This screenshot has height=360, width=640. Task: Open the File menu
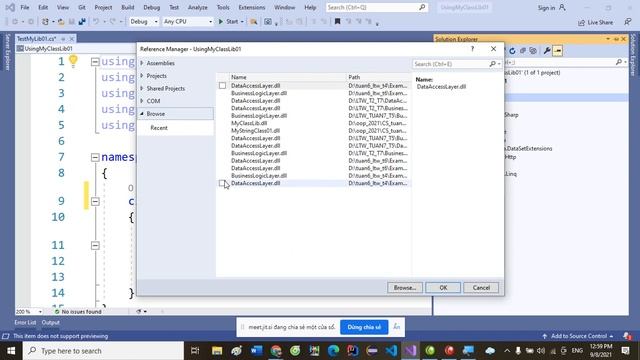25,7
